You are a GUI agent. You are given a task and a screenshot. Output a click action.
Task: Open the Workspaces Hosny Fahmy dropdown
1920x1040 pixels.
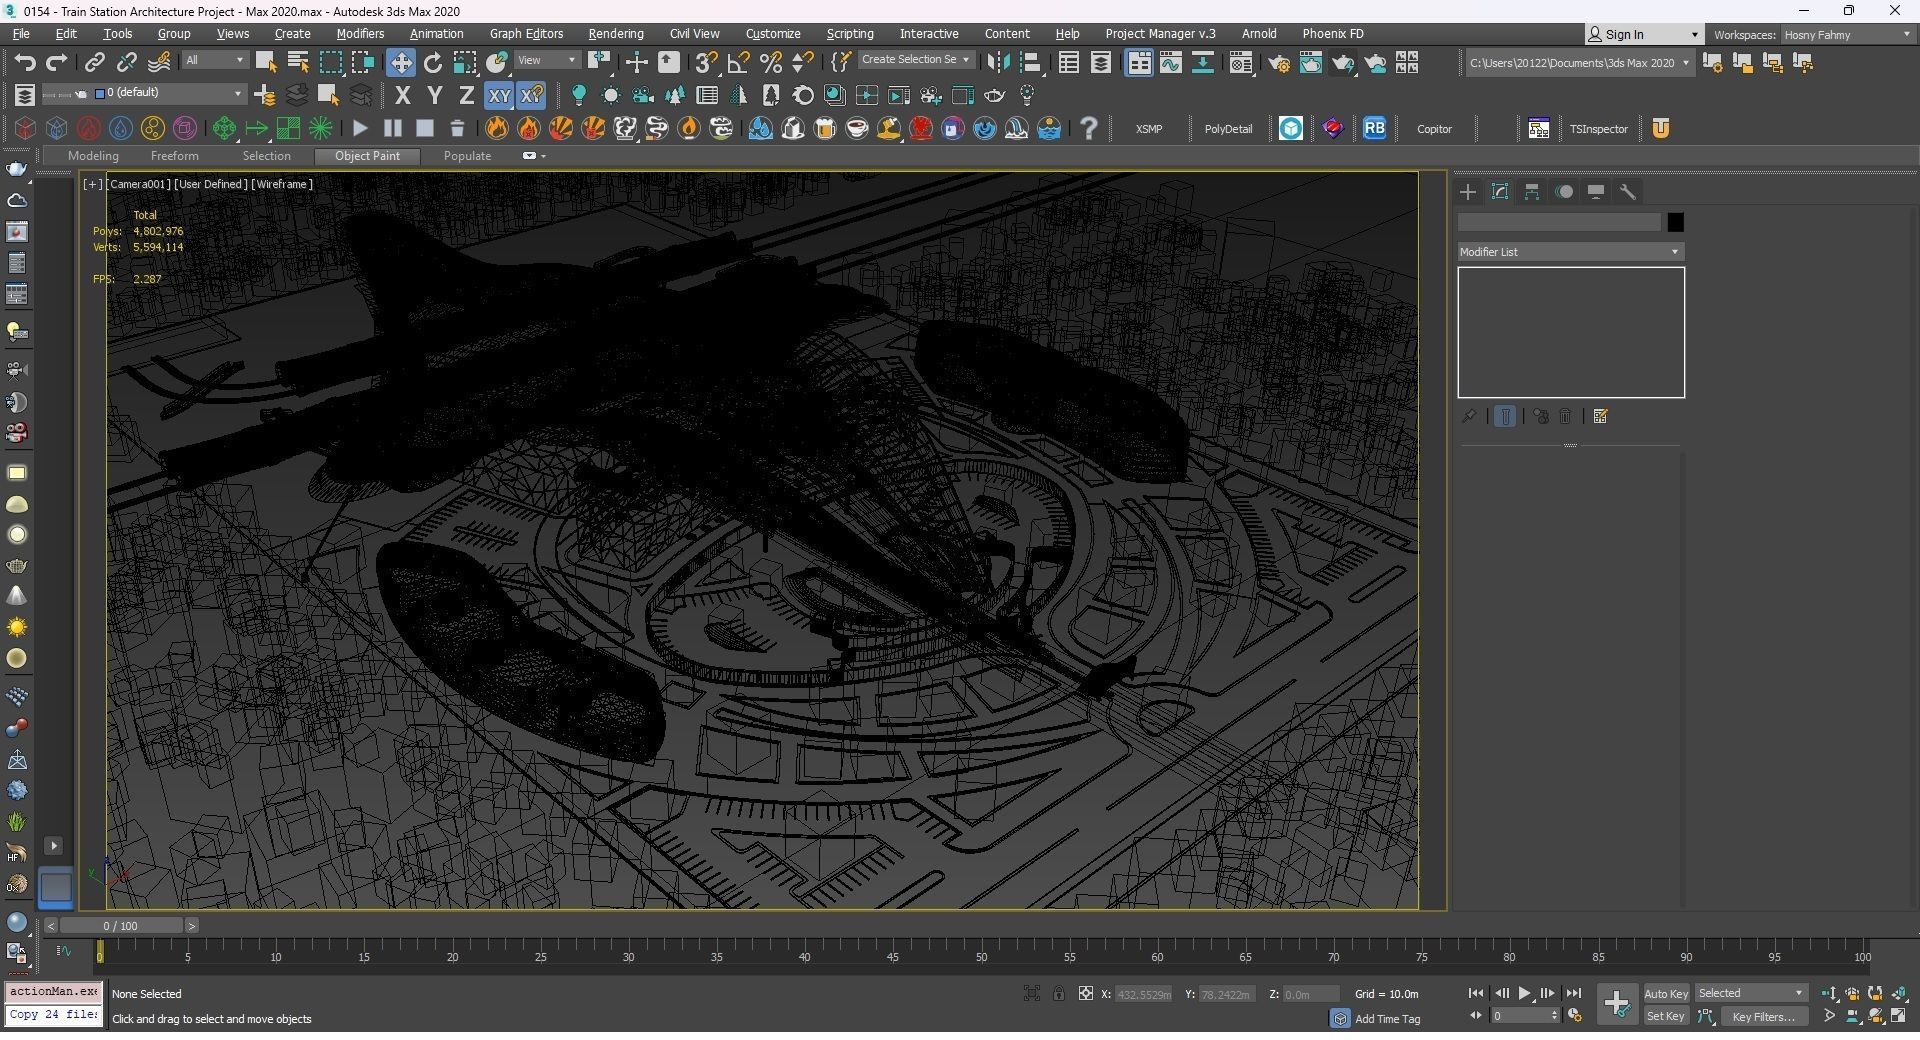point(1847,35)
